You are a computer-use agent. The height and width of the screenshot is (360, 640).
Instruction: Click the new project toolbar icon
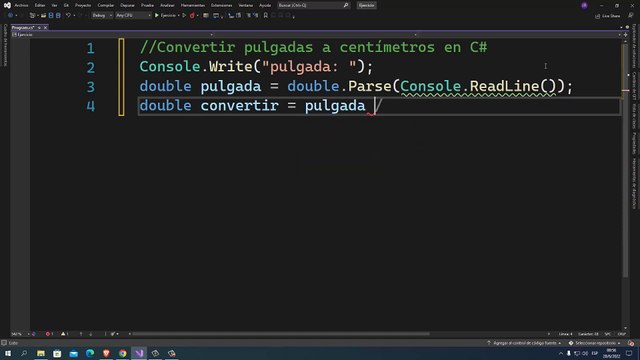pyautogui.click(x=32, y=16)
